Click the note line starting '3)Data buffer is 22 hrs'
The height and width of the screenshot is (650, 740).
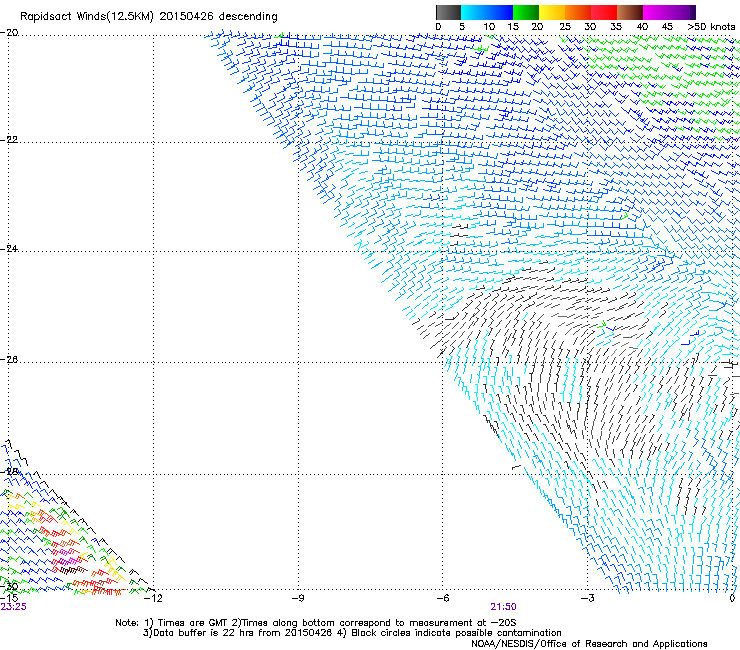click(352, 633)
